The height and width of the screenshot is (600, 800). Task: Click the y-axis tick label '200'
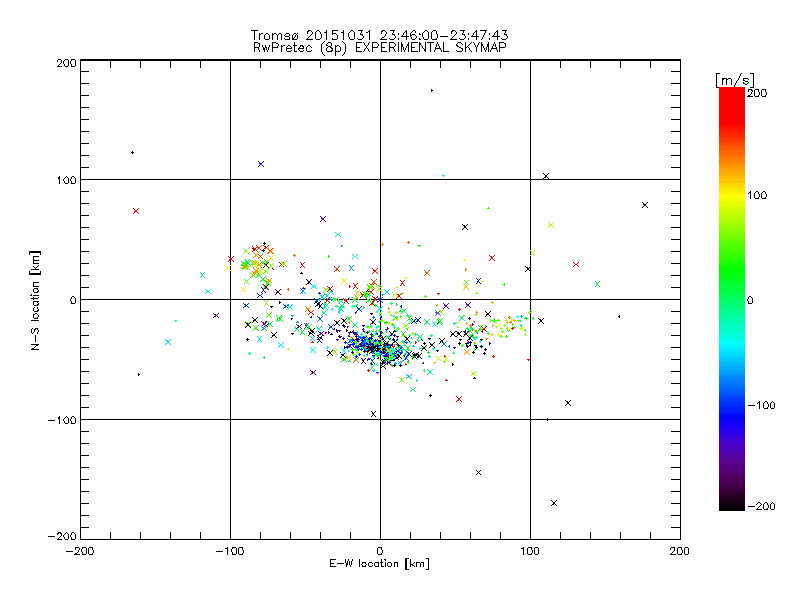(x=66, y=63)
